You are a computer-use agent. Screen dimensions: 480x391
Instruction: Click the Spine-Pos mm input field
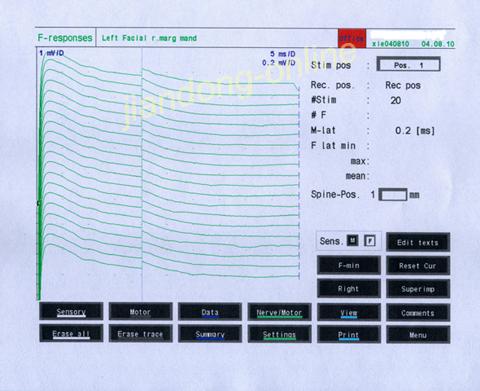pos(393,195)
